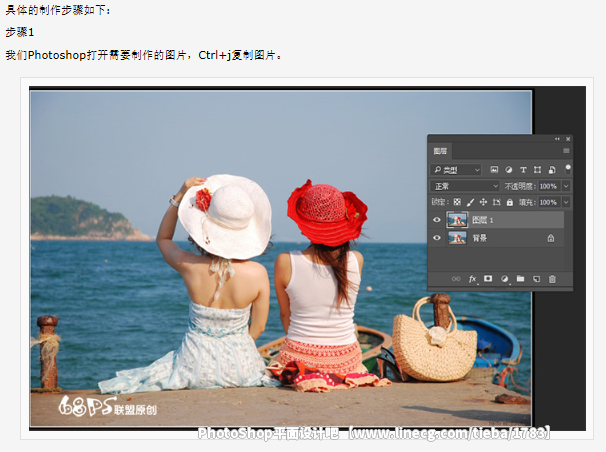
Task: Click the lock icon on 背景 layer
Action: tap(551, 238)
